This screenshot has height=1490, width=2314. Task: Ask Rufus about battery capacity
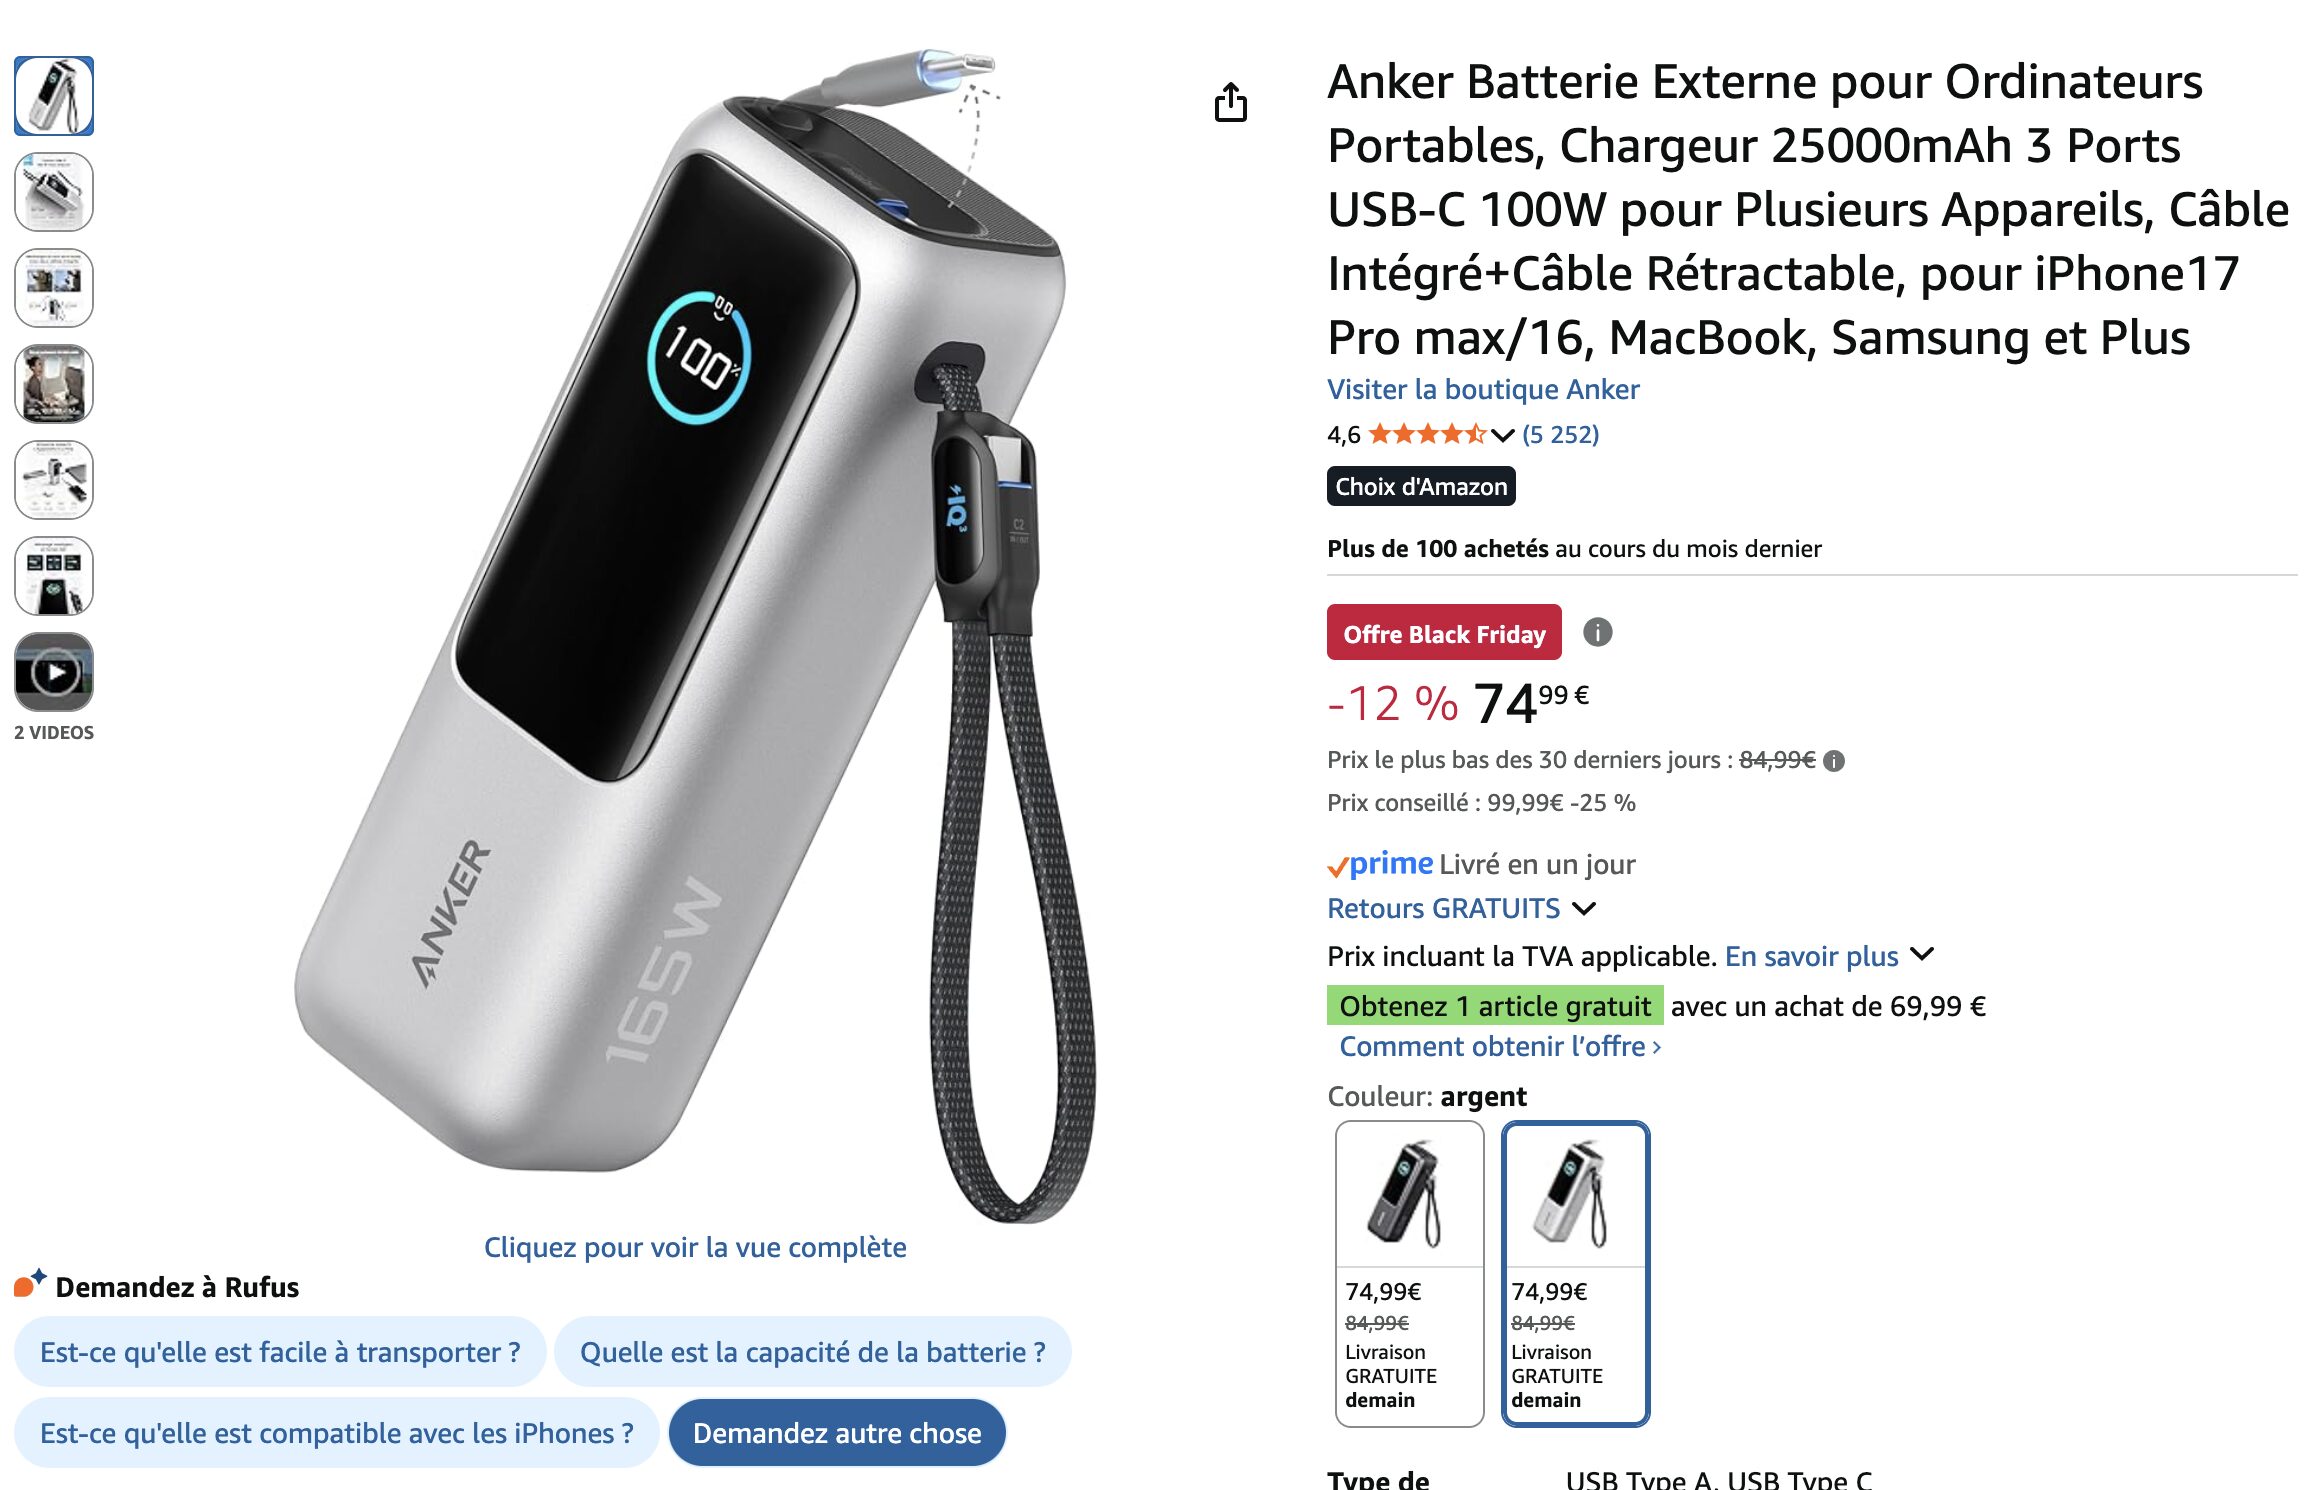tap(813, 1352)
